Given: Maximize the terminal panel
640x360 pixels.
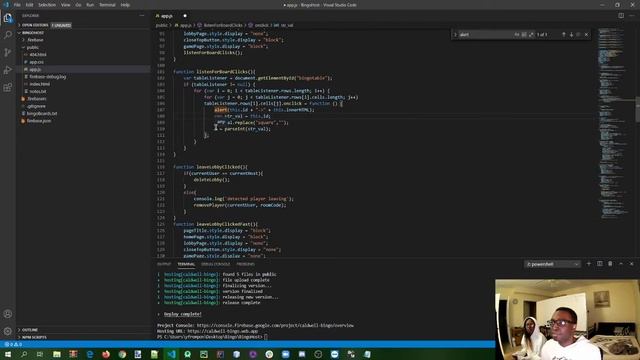Looking at the screenshot, I should [x=621, y=264].
